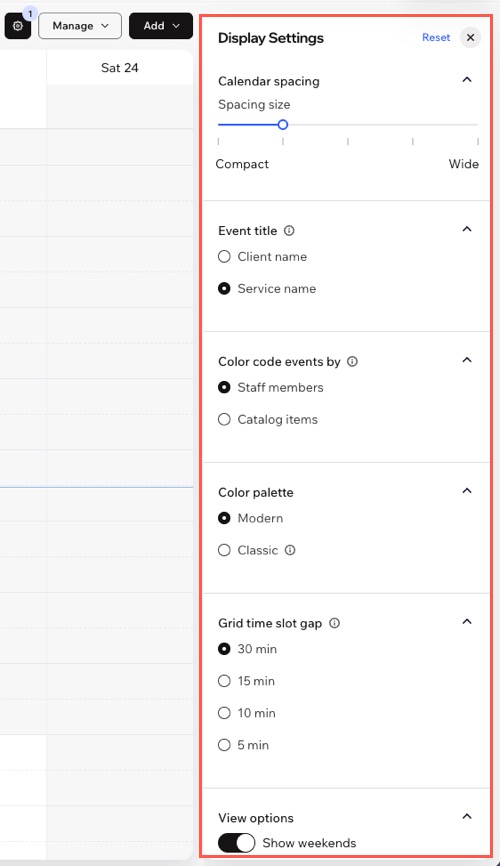This screenshot has width=500, height=866.
Task: Click the info icon next to Event title
Action: click(x=289, y=231)
